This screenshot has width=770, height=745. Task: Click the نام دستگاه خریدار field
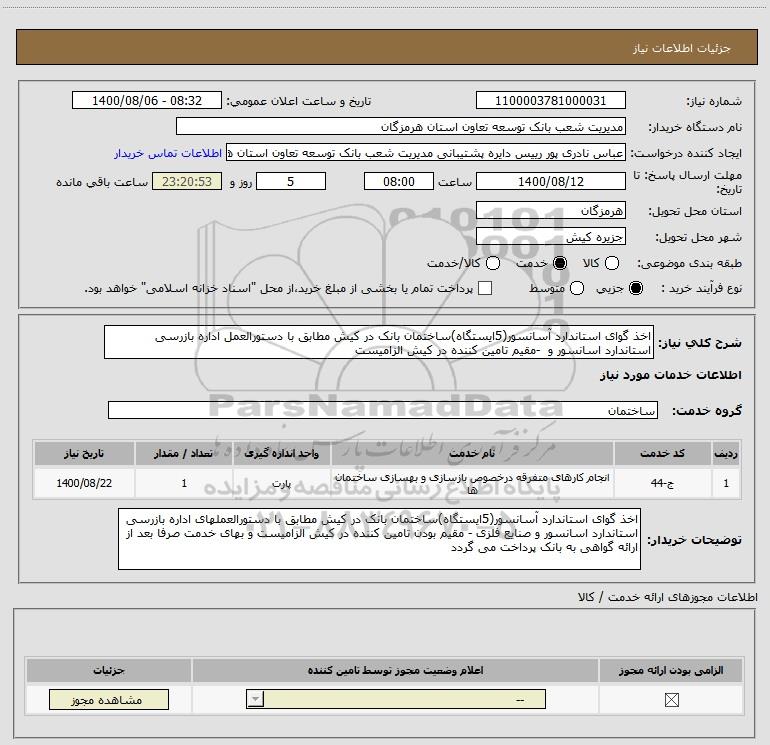tap(401, 126)
